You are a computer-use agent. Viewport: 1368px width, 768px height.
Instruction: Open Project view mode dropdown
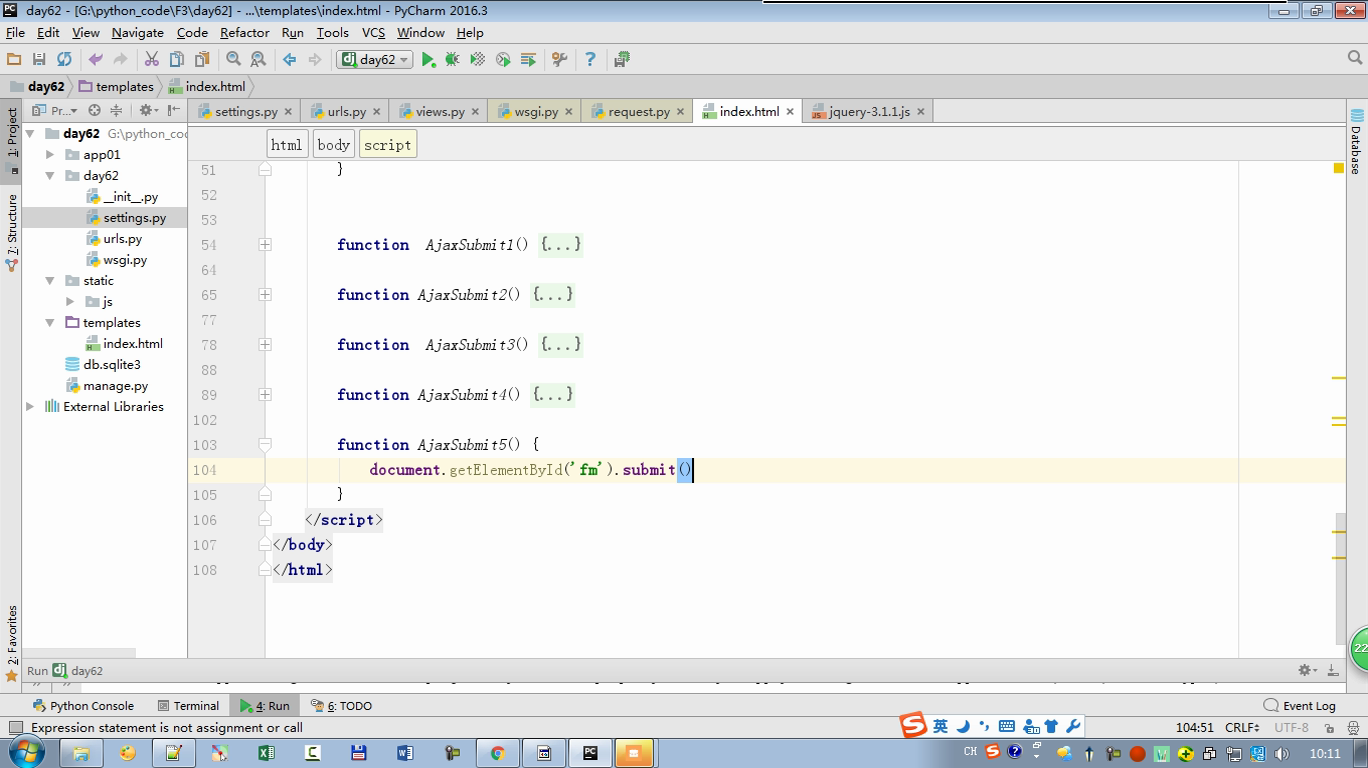(x=56, y=111)
